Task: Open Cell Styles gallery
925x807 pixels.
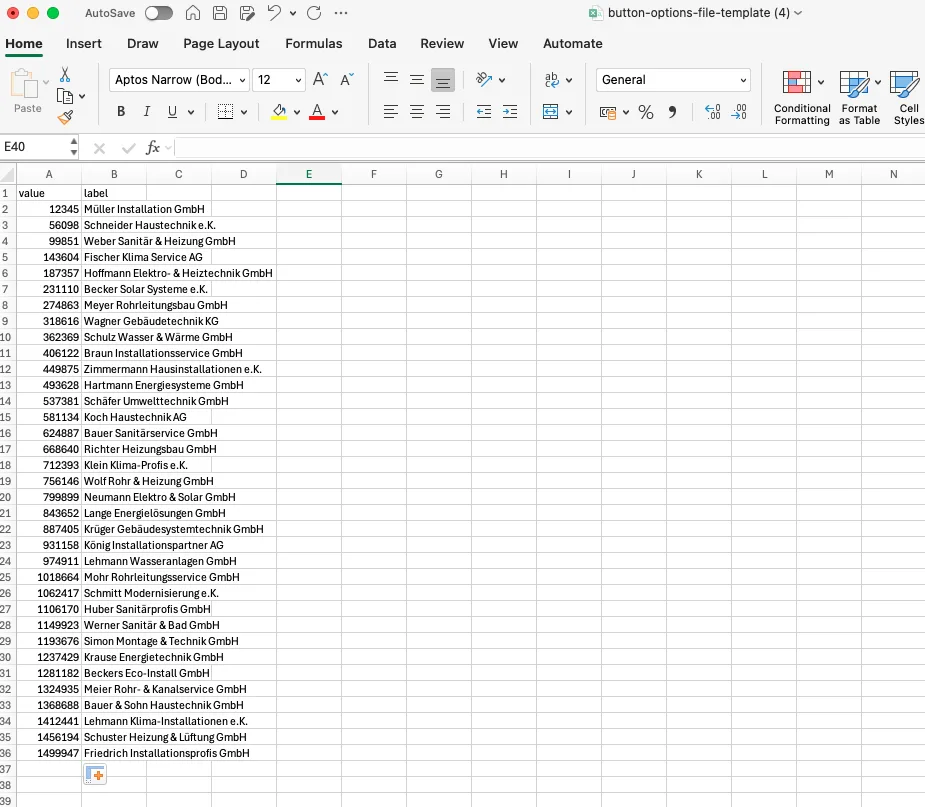Action: point(907,98)
